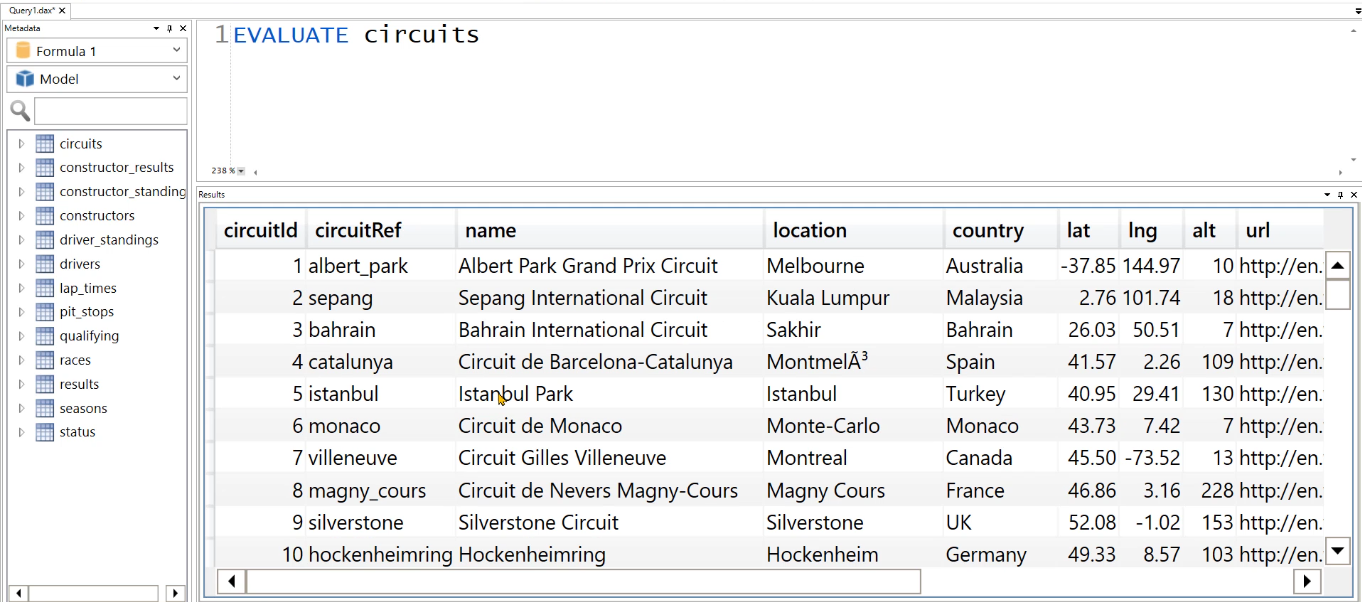Close the Metadata panel
This screenshot has height=602, width=1362.
[182, 28]
